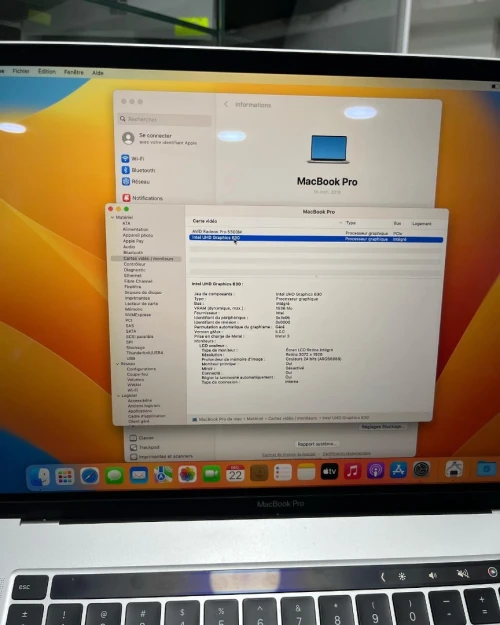Open Podcasts app in the Dock
The height and width of the screenshot is (625, 500).
pos(376,471)
